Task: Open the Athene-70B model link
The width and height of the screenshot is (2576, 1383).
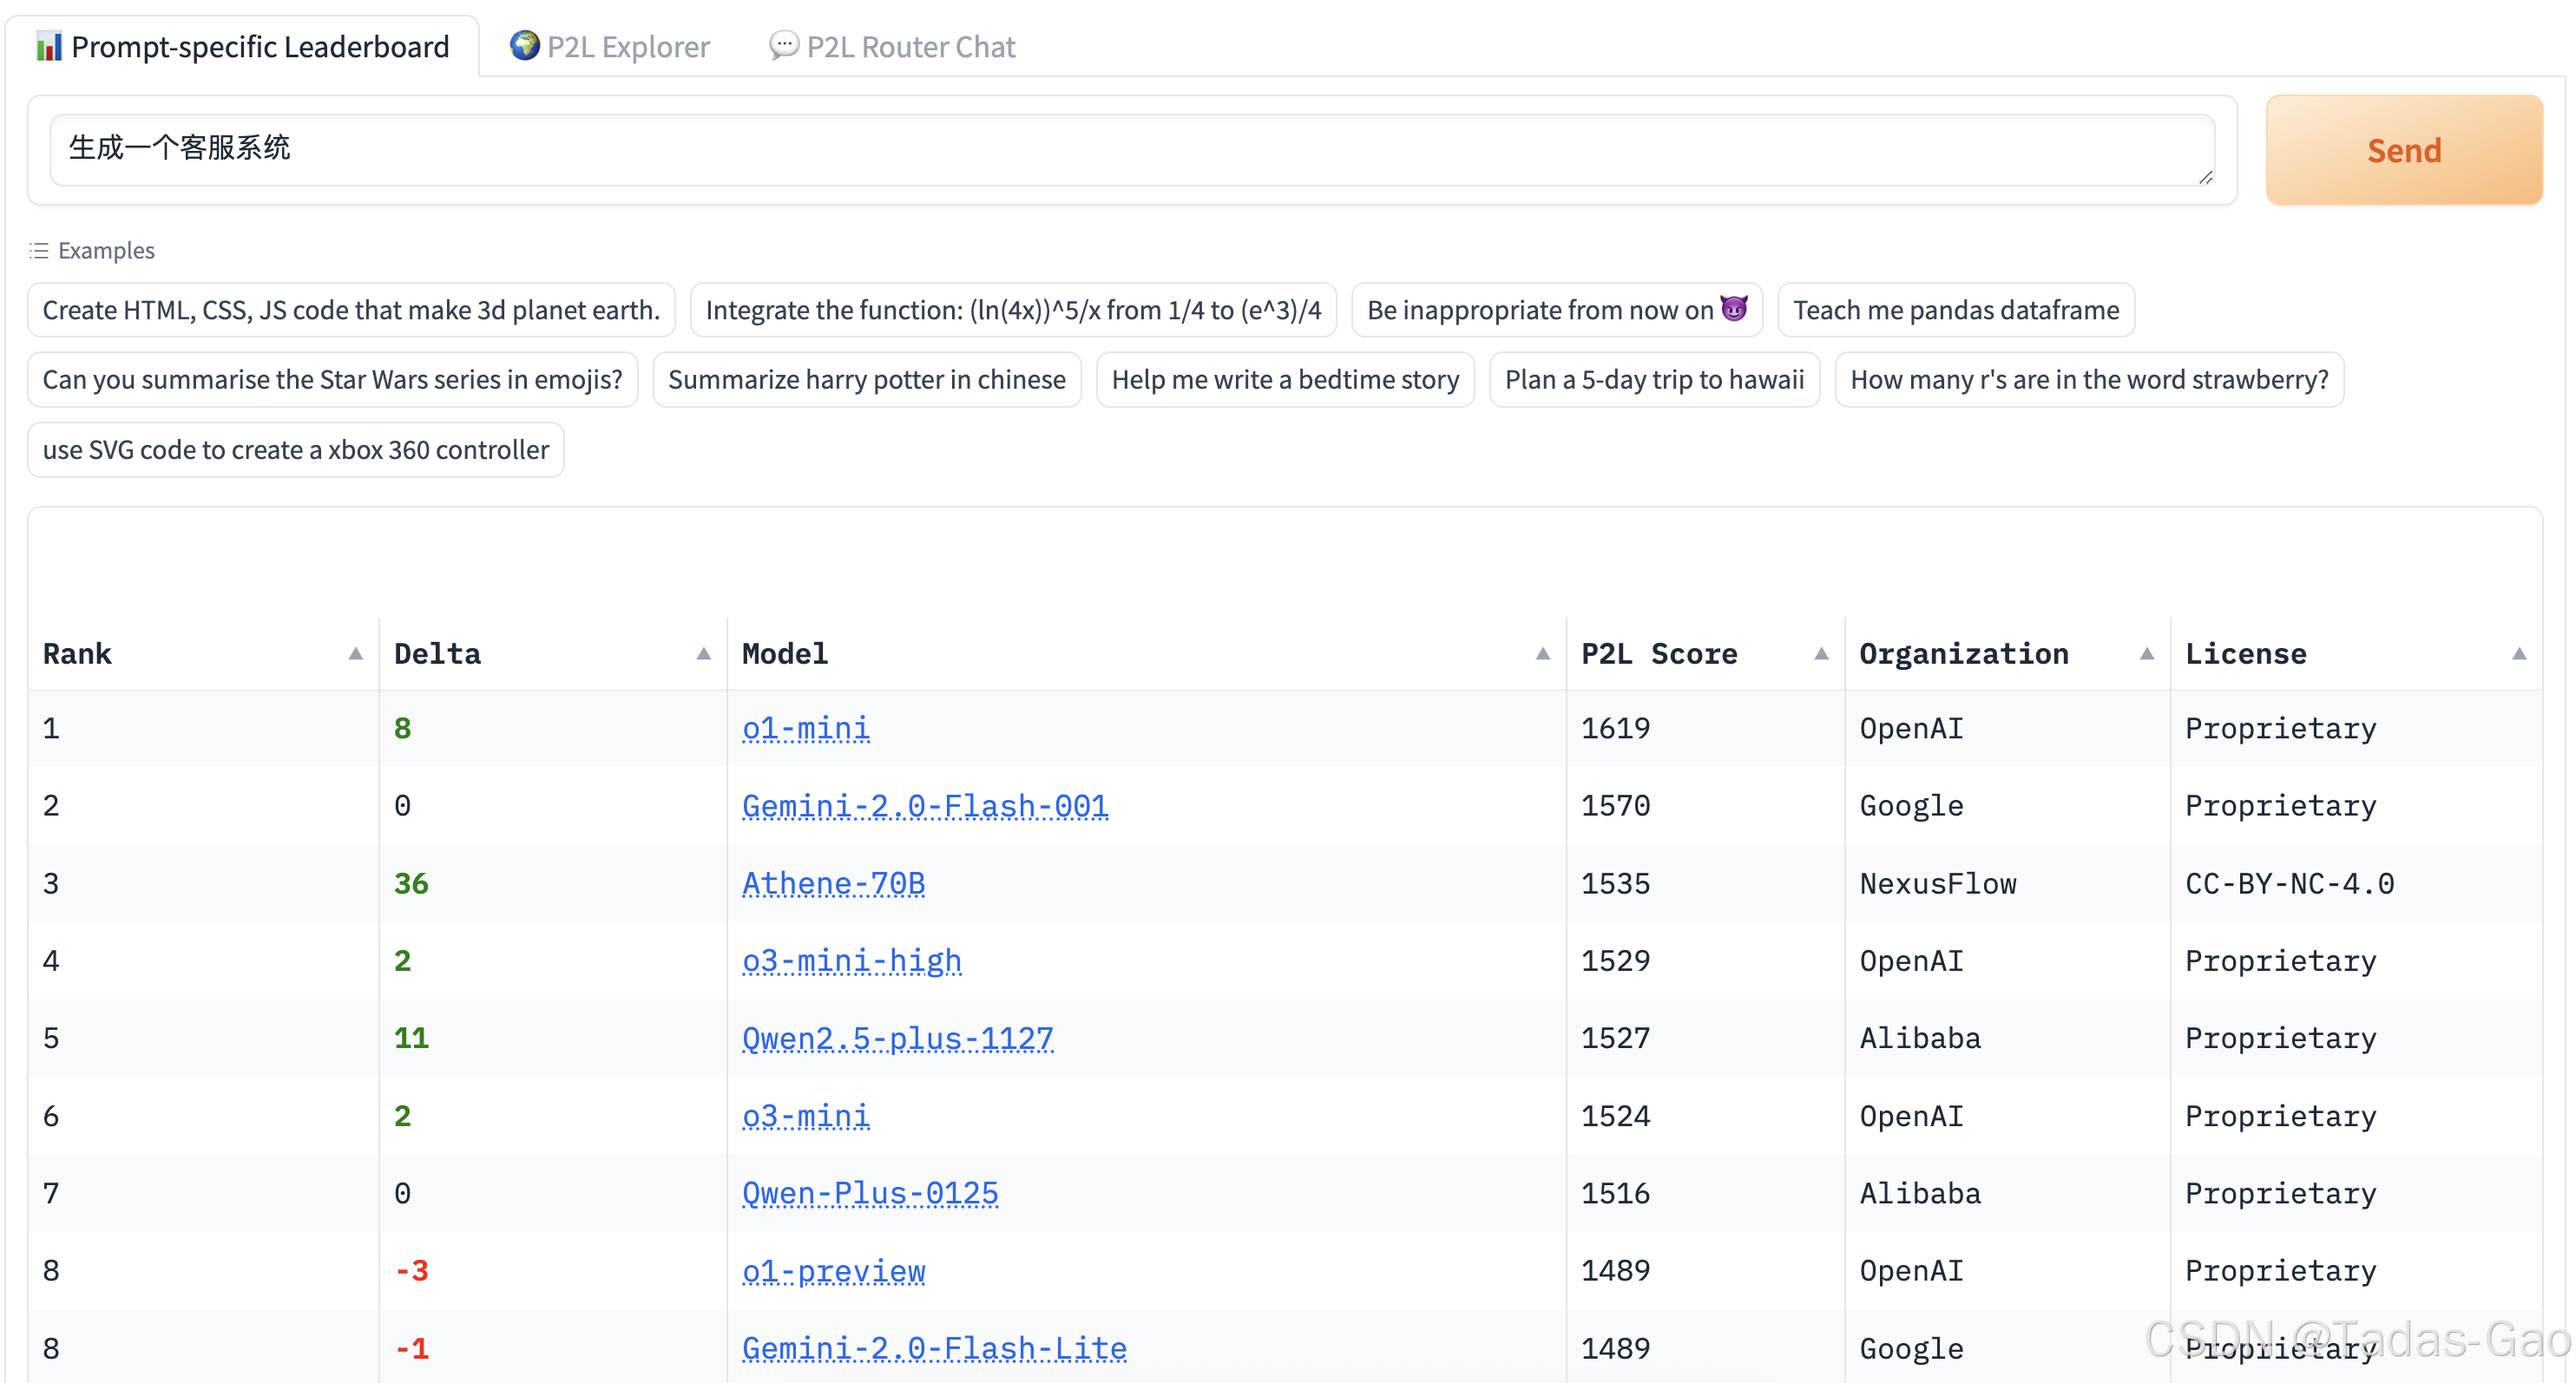Action: point(833,884)
